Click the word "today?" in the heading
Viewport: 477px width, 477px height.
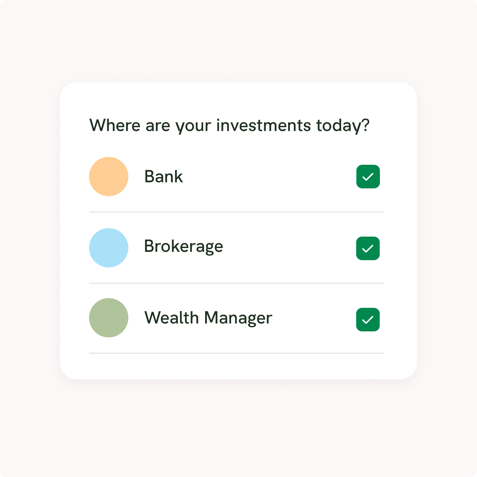point(343,126)
